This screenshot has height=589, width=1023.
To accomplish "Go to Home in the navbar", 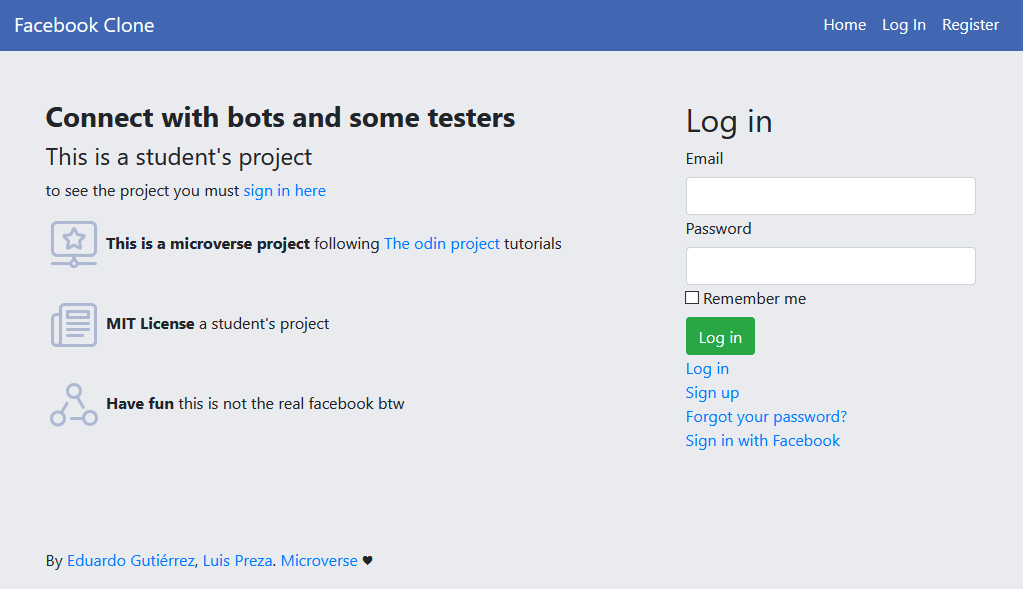I will 844,25.
